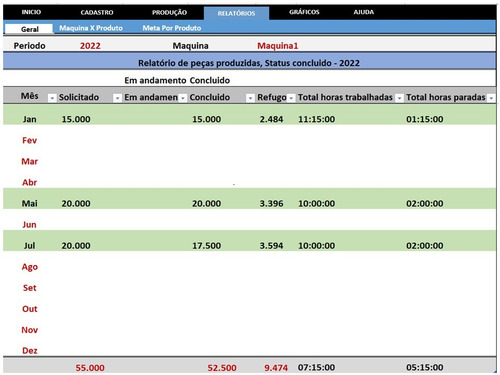The height and width of the screenshot is (375, 500).
Task: Select the Abr month label
Action: pos(29,182)
